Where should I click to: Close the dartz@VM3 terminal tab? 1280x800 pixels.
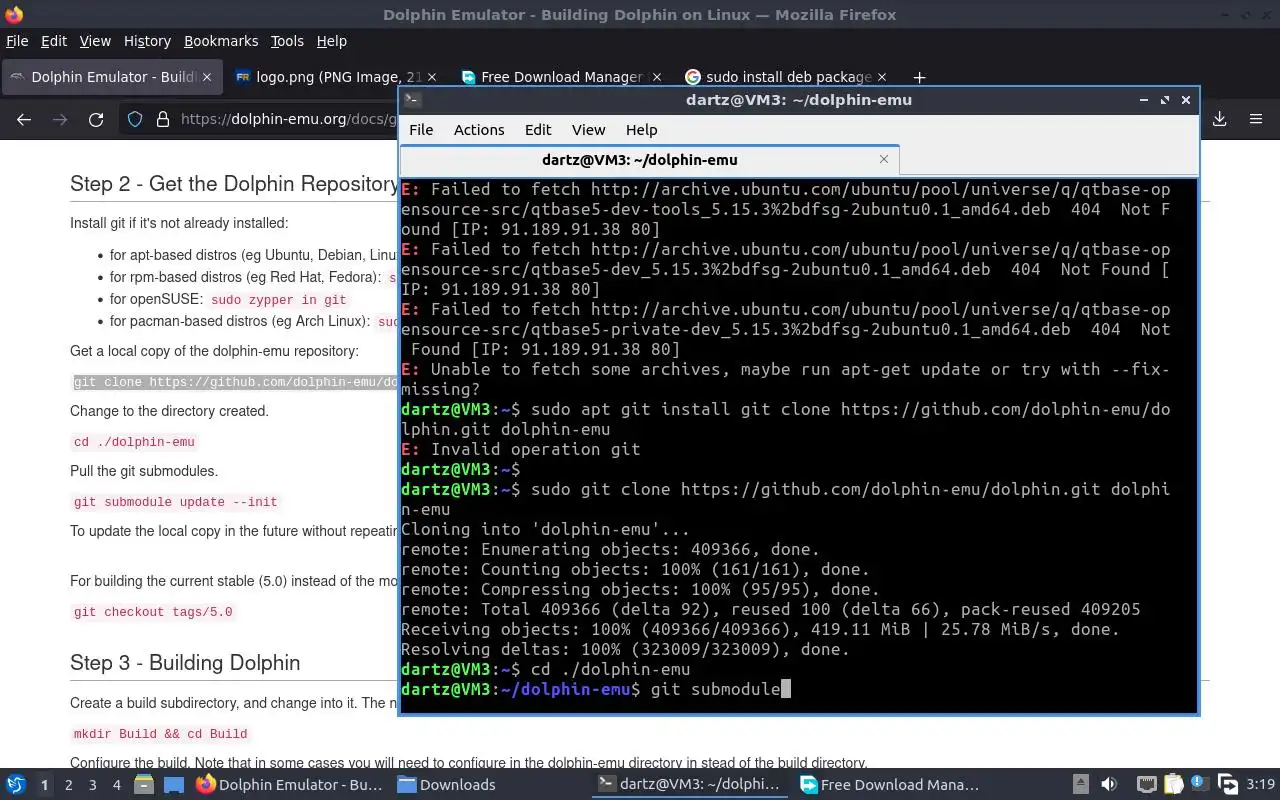884,159
